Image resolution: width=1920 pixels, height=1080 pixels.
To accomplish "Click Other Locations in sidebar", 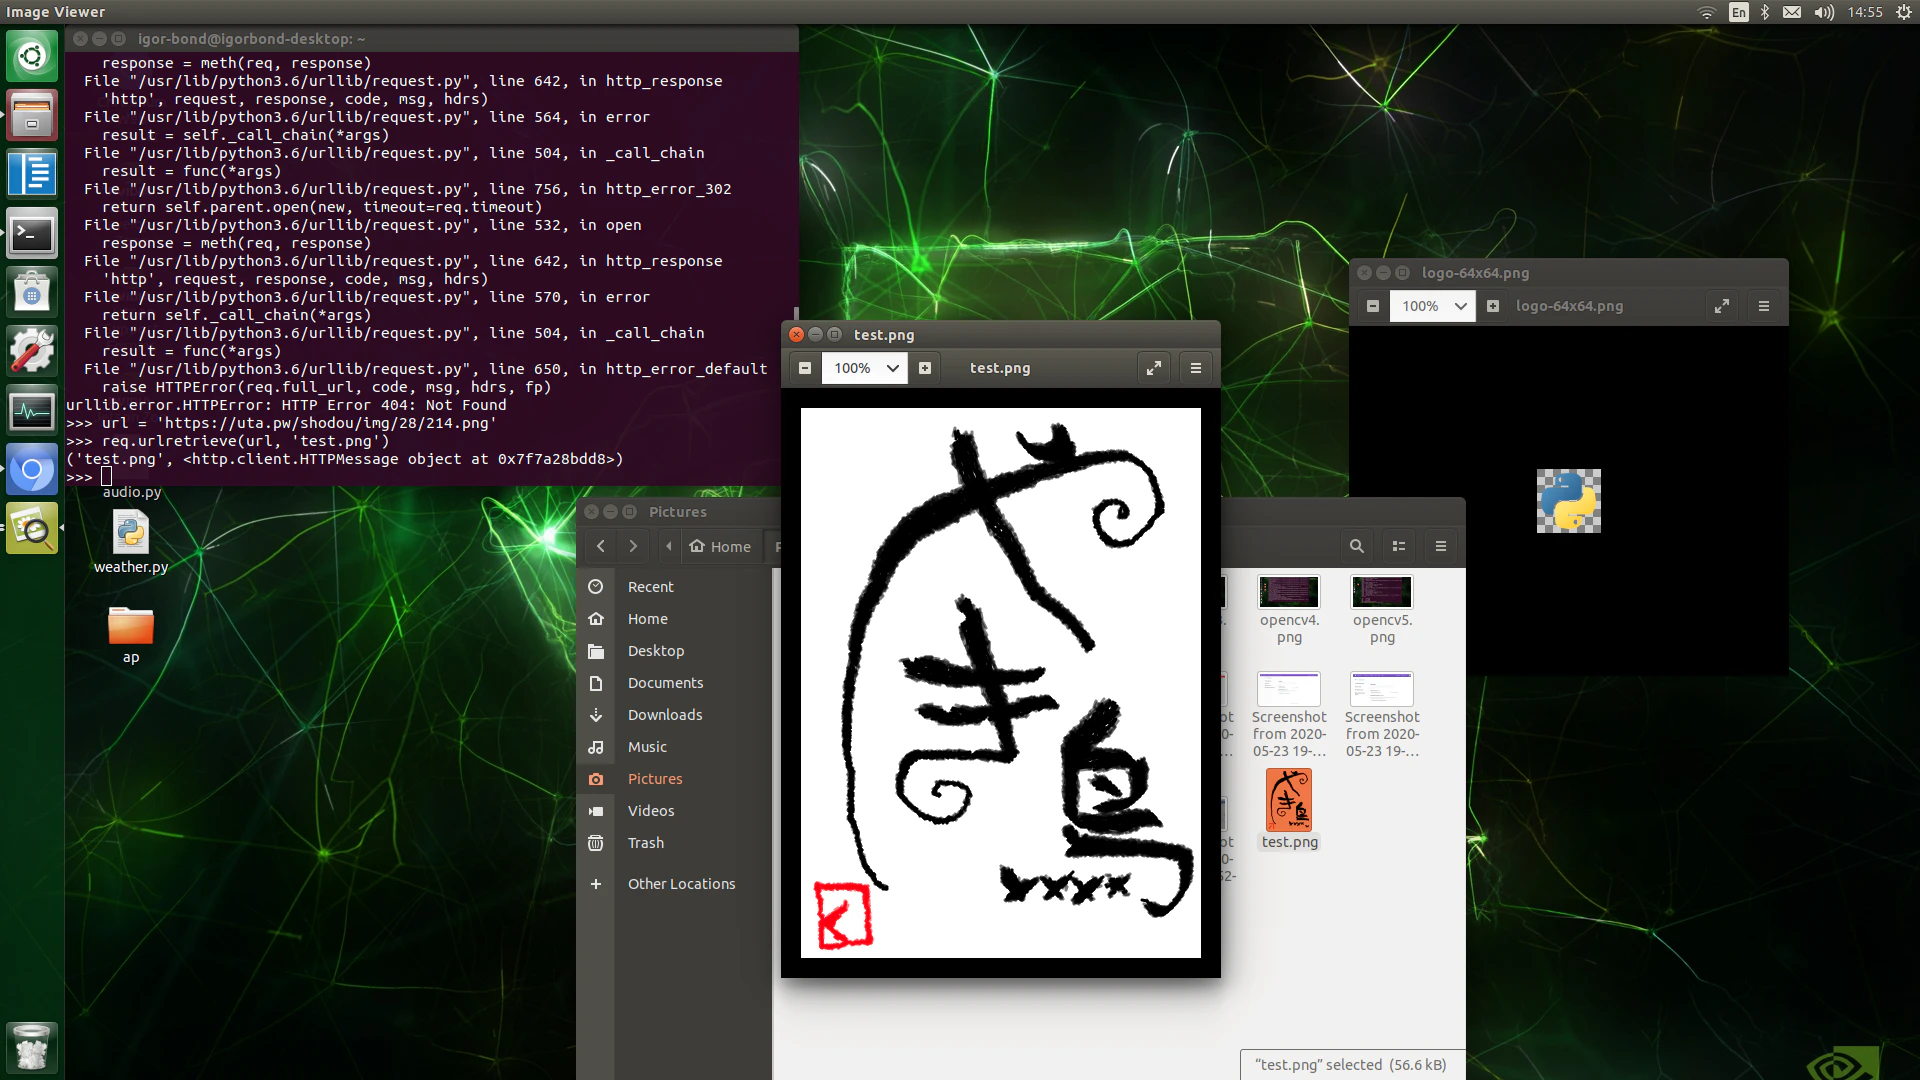I will pyautogui.click(x=681, y=884).
